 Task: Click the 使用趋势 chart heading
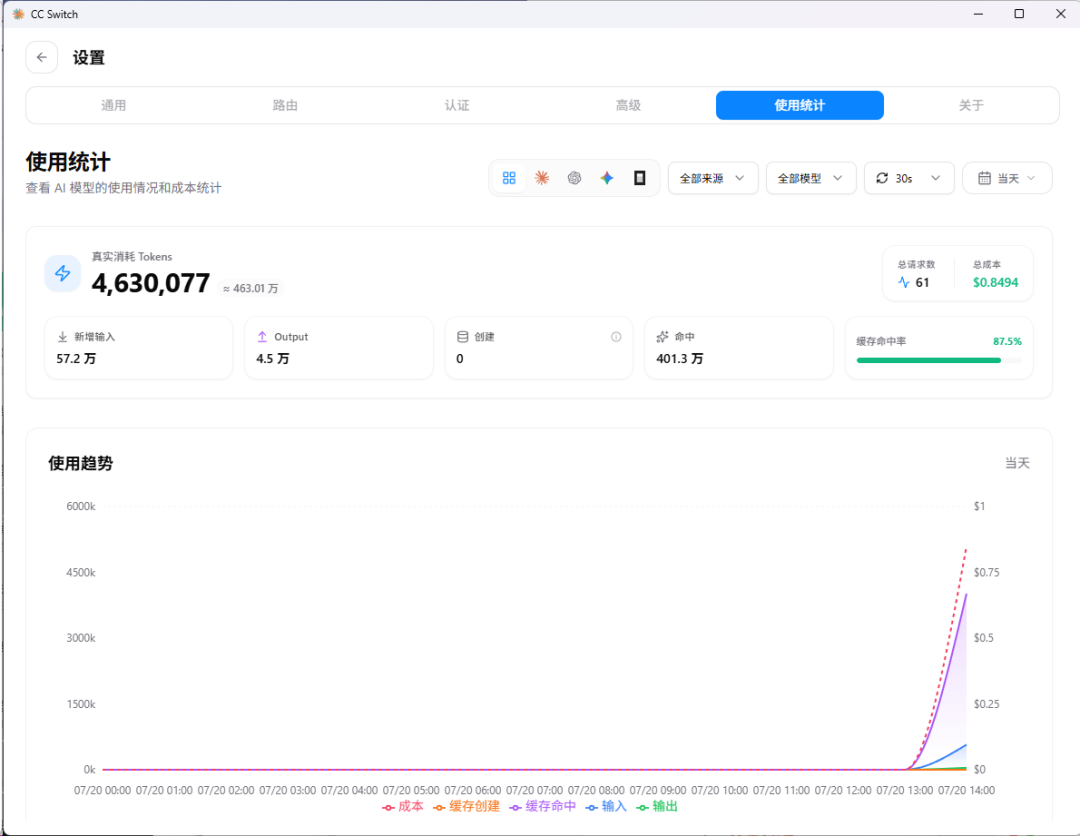(x=81, y=463)
